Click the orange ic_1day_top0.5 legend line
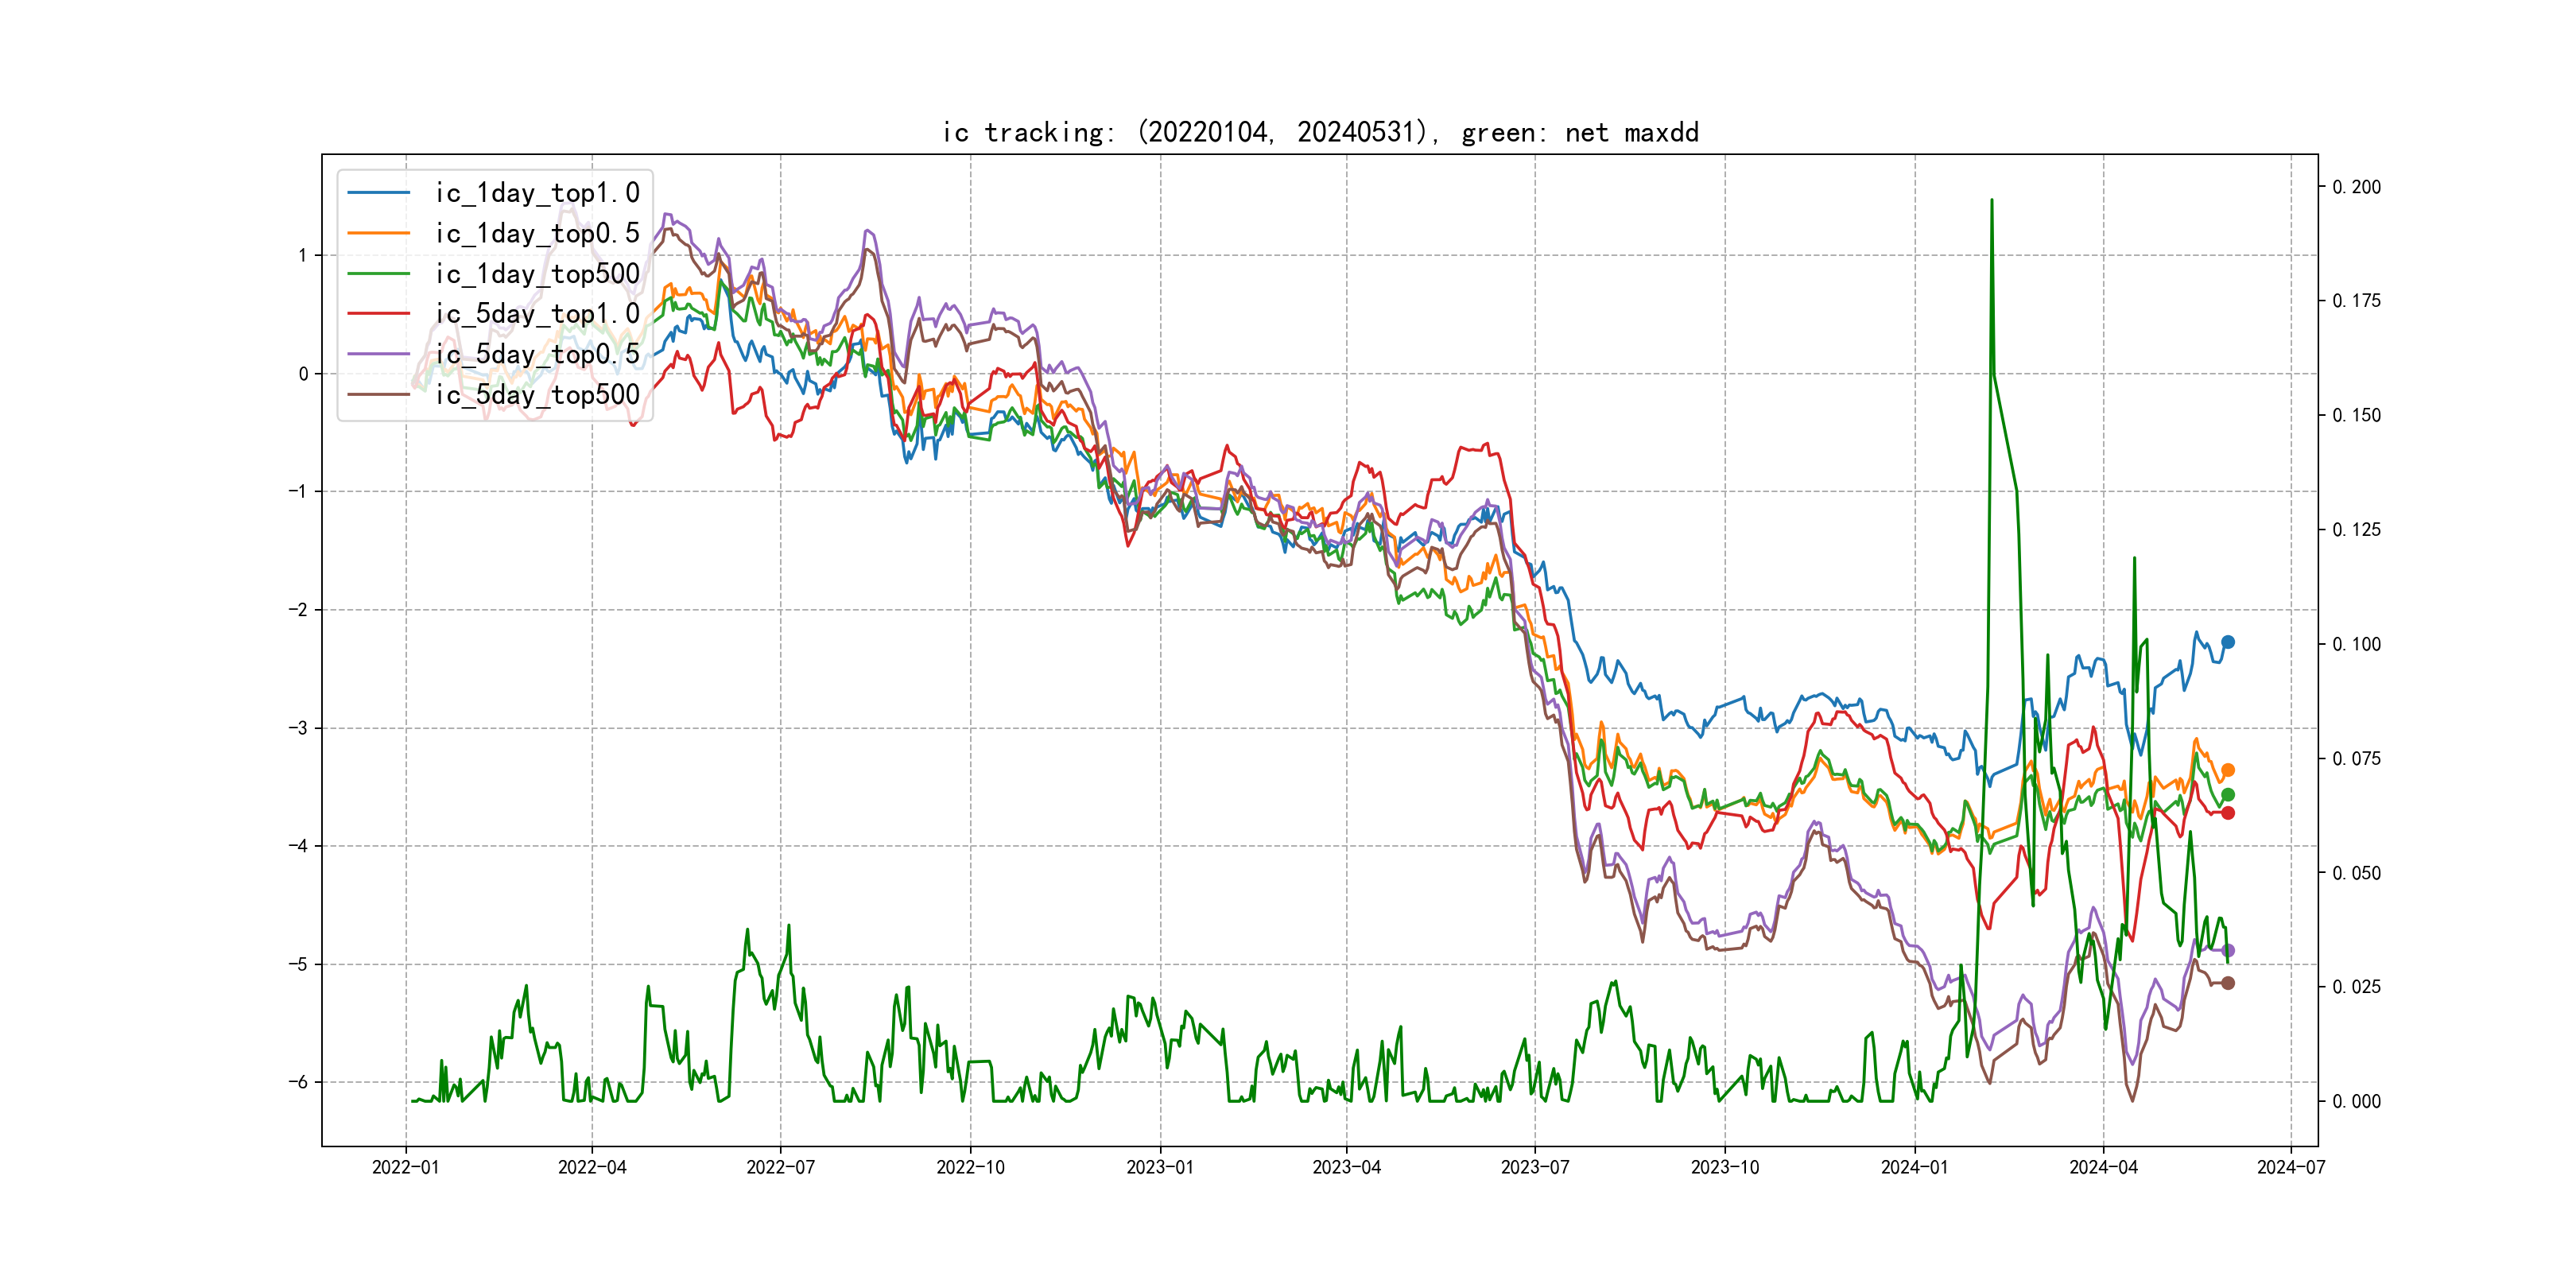This screenshot has width=2576, height=1288. point(378,233)
